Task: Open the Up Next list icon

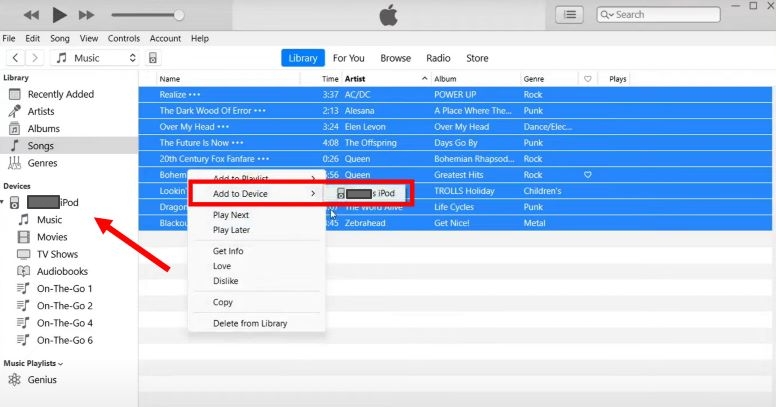Action: point(570,15)
